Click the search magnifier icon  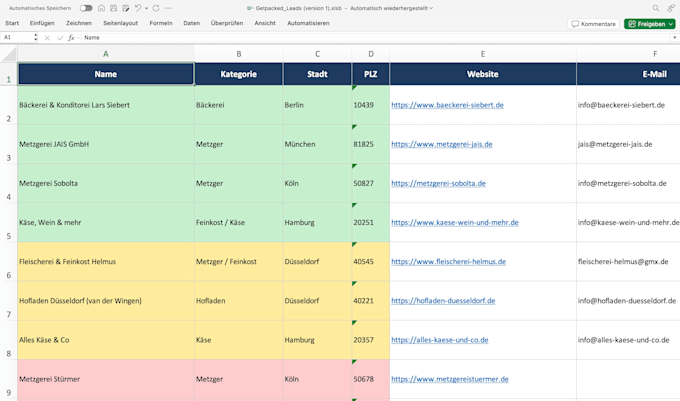pyautogui.click(x=655, y=8)
